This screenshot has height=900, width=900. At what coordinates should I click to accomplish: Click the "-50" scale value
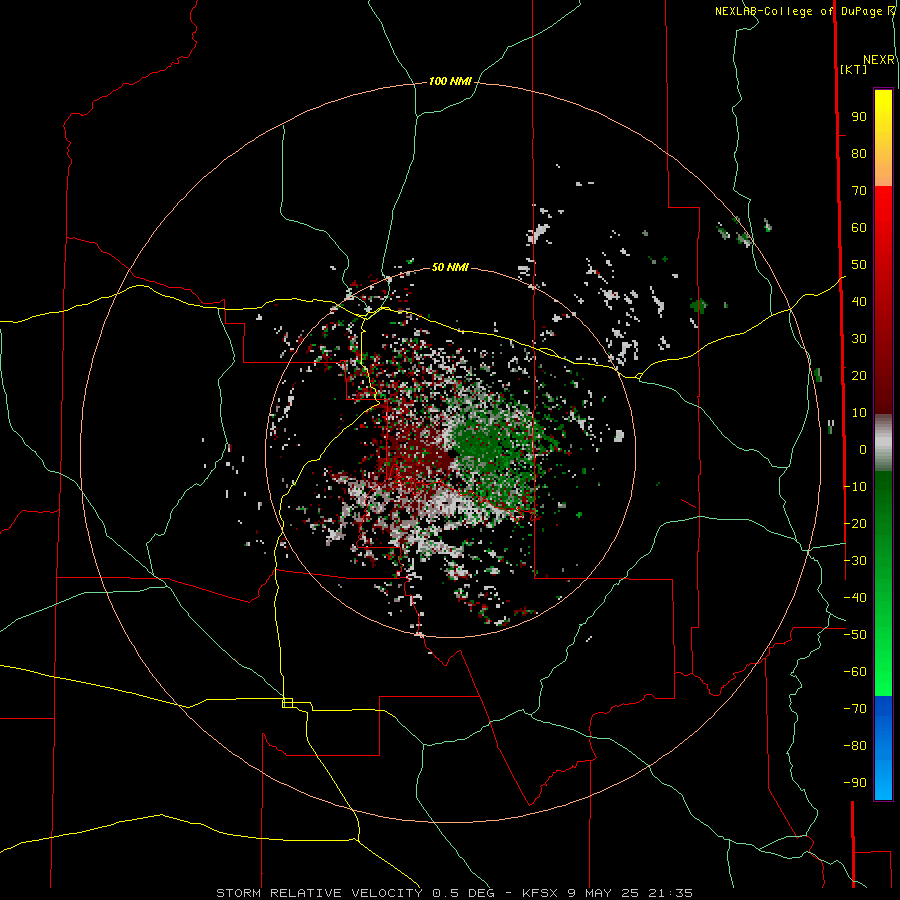[855, 635]
